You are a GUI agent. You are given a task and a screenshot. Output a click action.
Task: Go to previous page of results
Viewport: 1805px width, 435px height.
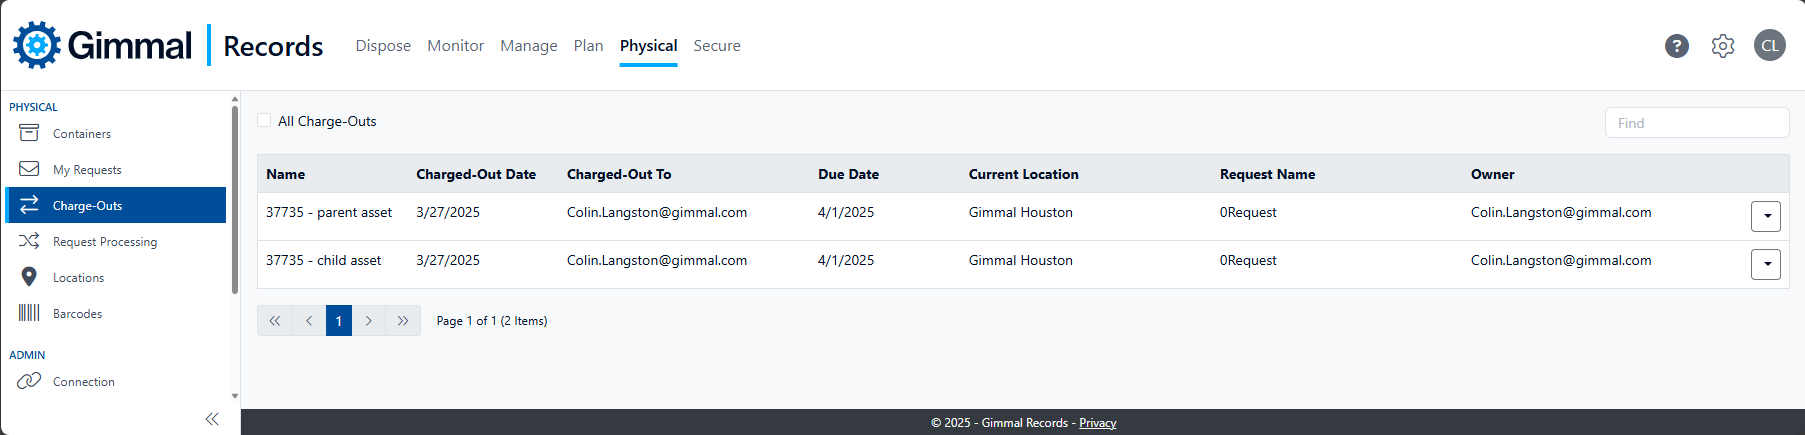[x=309, y=321]
